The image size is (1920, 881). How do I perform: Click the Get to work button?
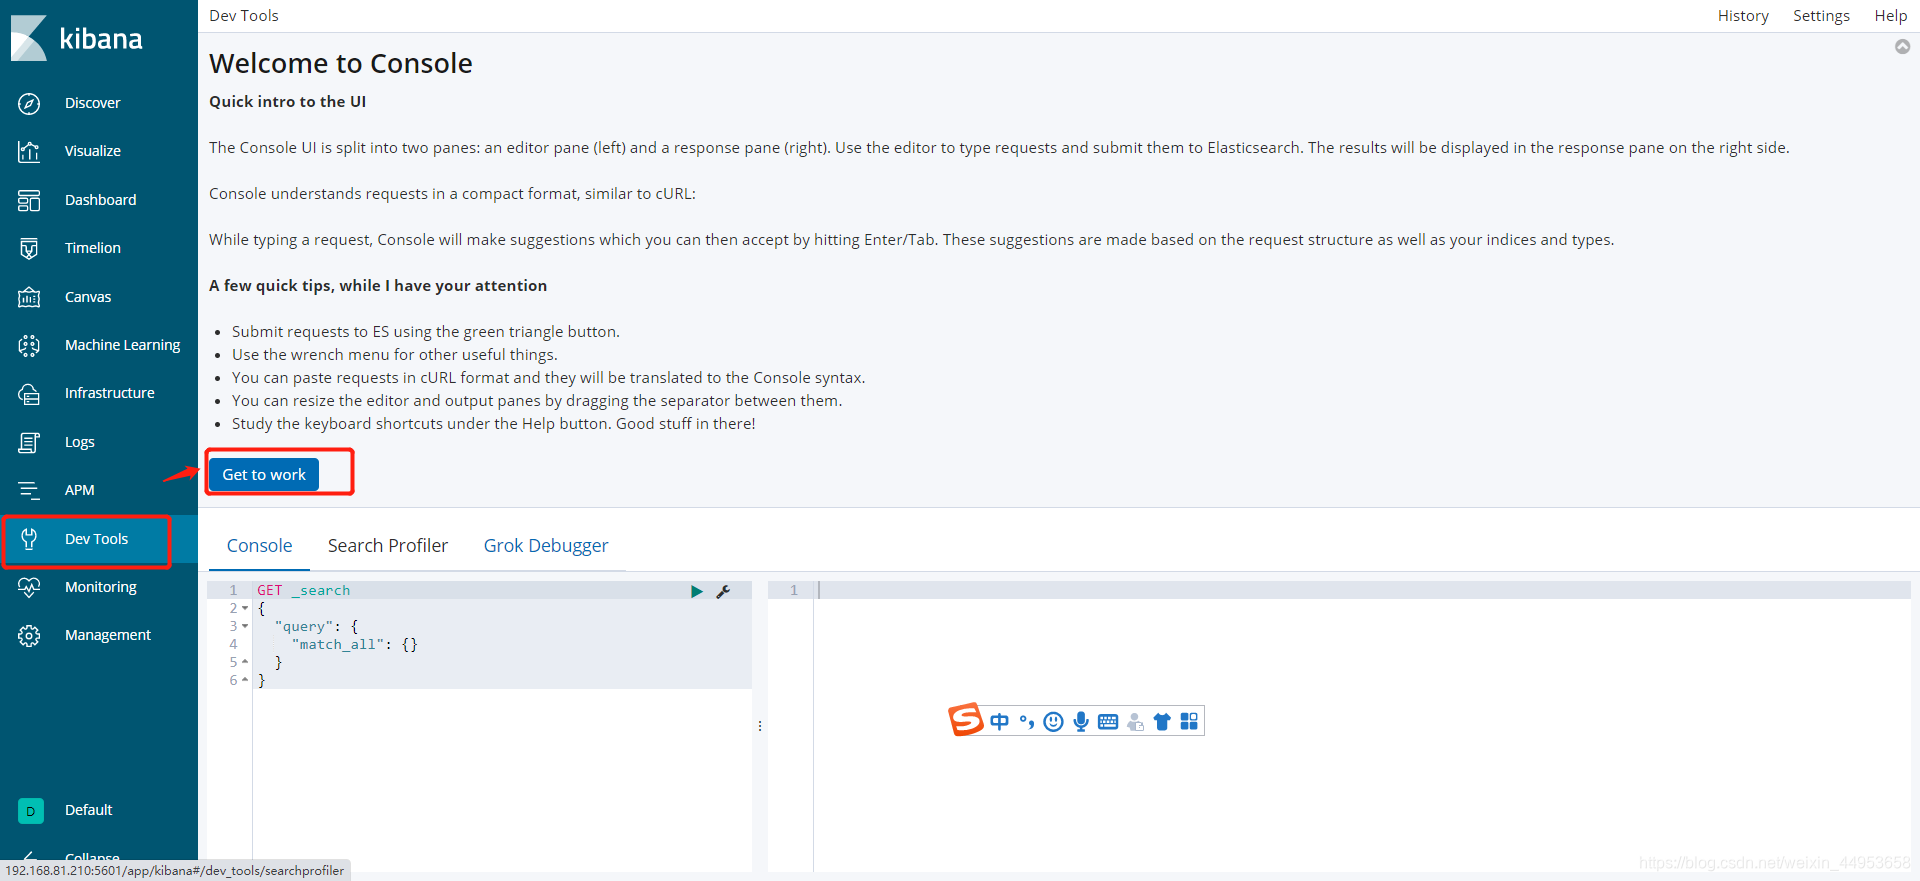click(264, 475)
